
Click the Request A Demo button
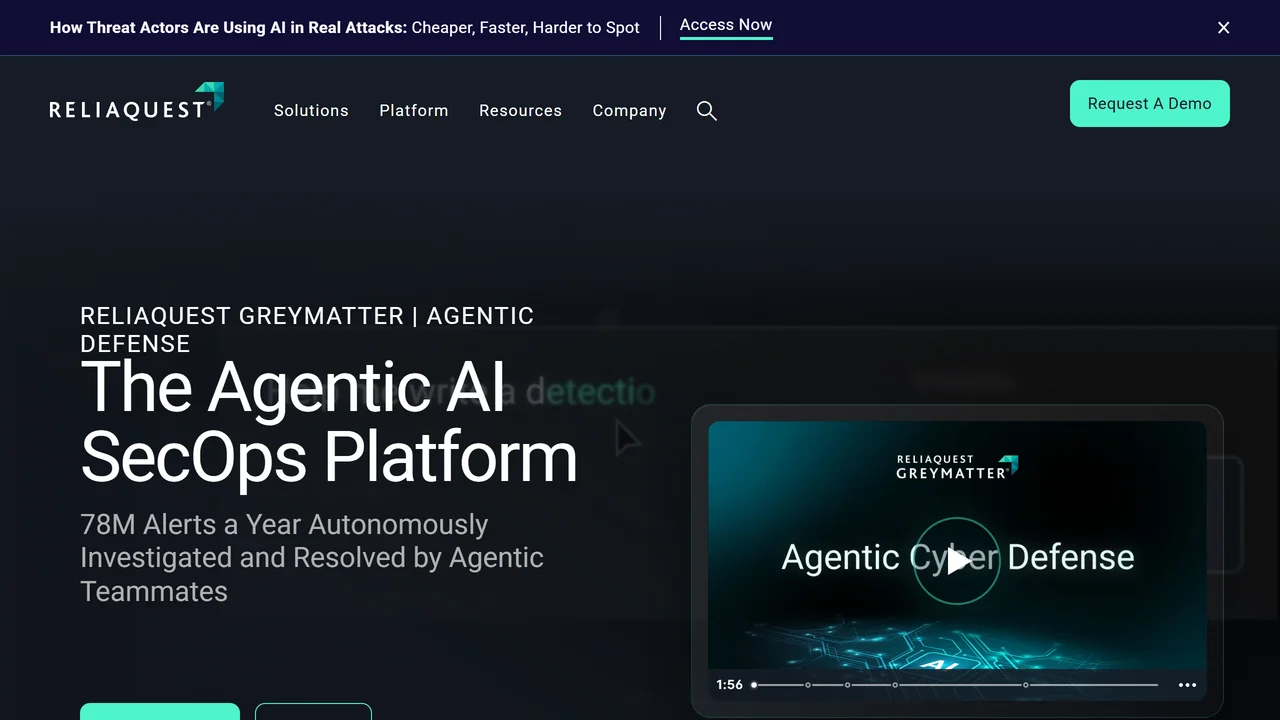click(x=1150, y=104)
